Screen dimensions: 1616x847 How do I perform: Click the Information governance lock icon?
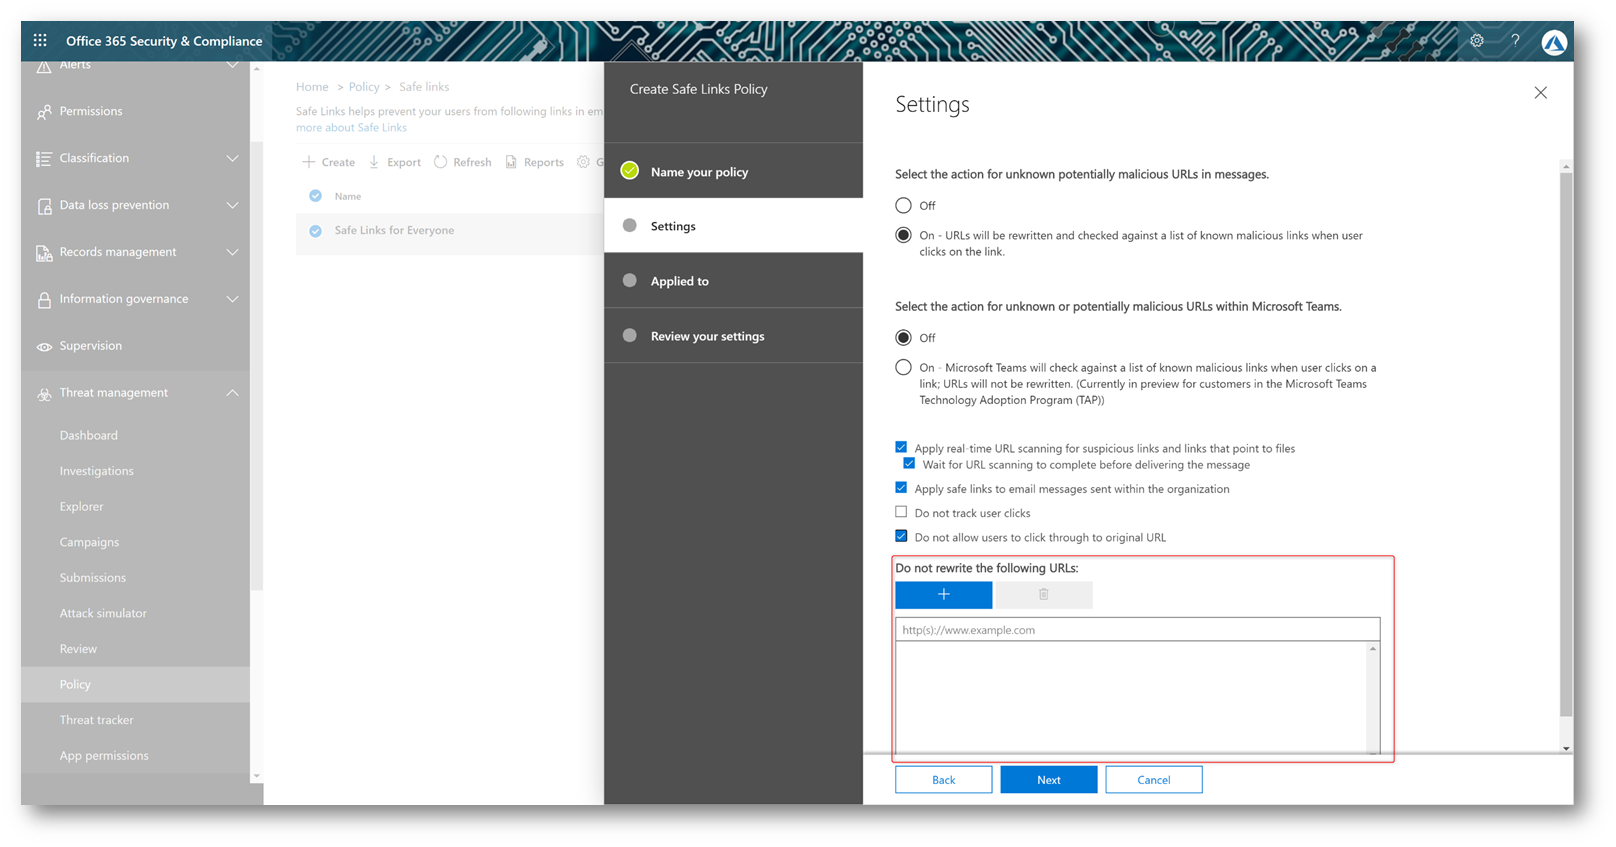click(44, 300)
